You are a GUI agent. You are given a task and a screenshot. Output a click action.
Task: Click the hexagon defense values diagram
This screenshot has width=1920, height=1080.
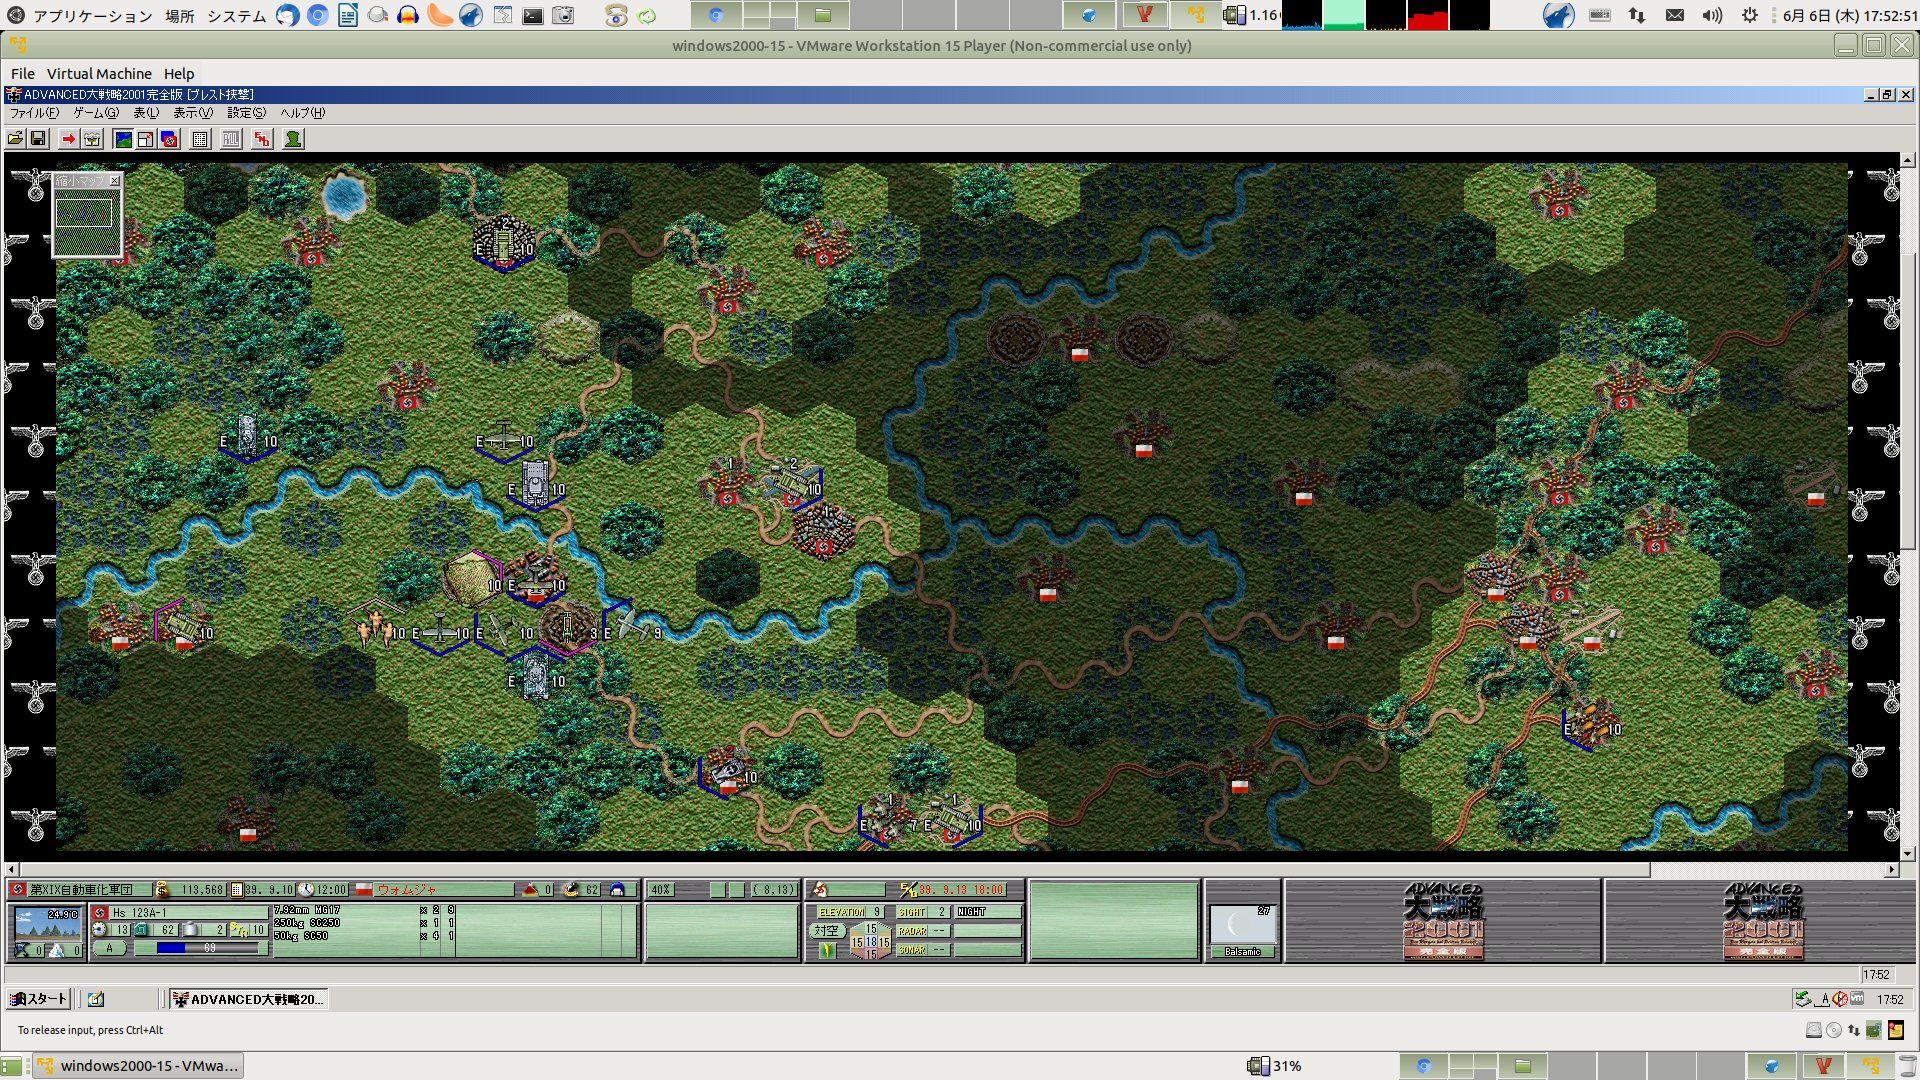point(870,942)
